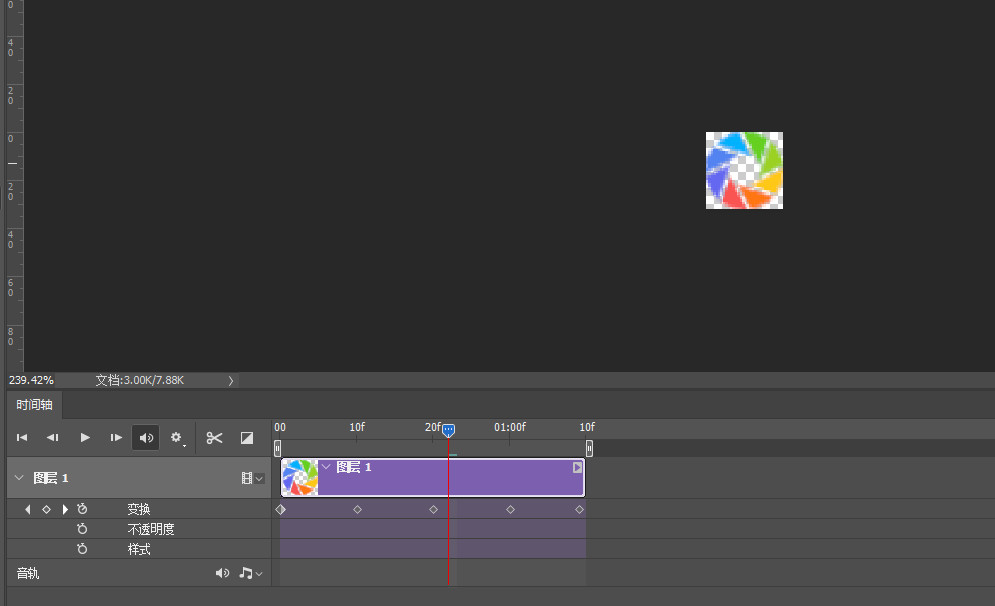Select the 变换 keyframe at 10f
The image size is (995, 606).
(x=357, y=510)
